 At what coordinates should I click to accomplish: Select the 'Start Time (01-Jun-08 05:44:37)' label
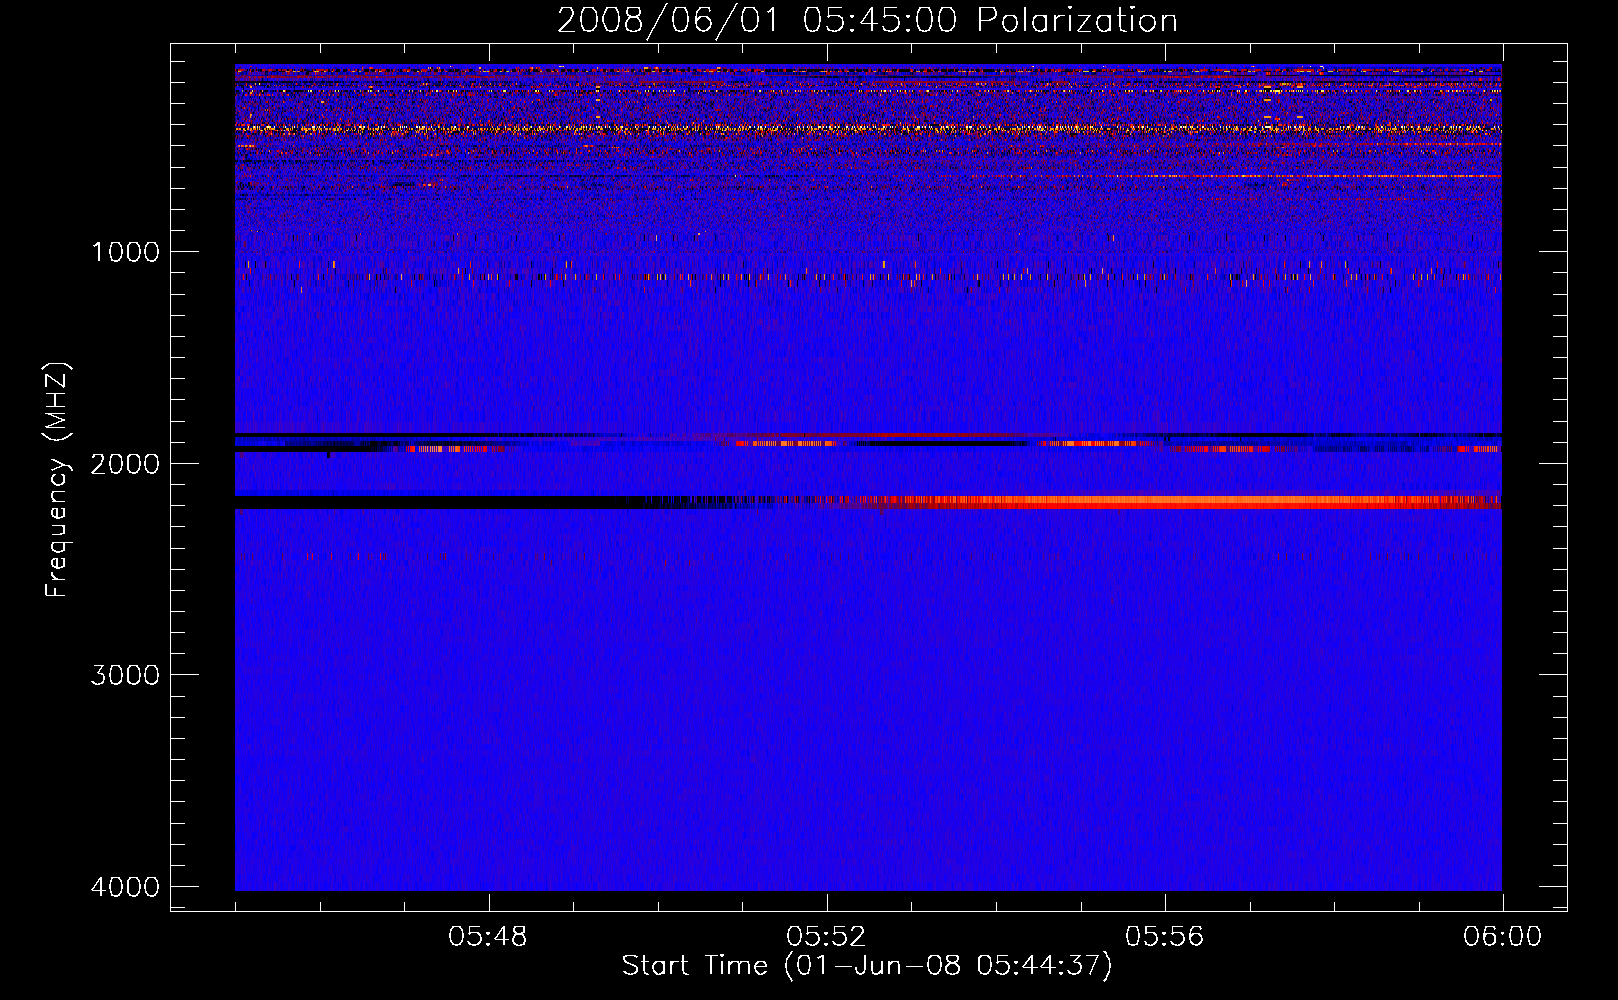pos(867,966)
